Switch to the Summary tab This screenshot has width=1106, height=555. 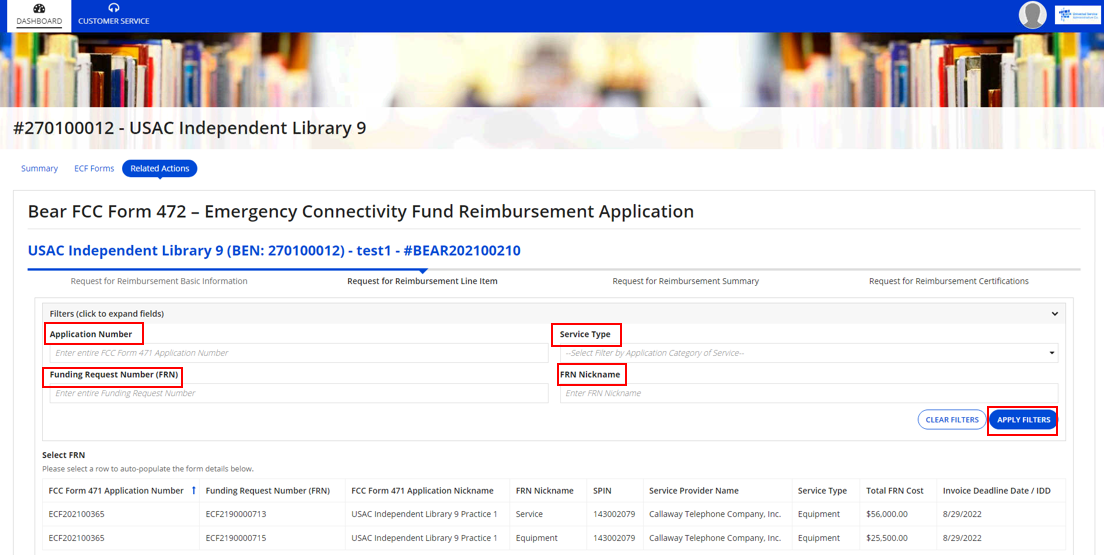tap(40, 169)
